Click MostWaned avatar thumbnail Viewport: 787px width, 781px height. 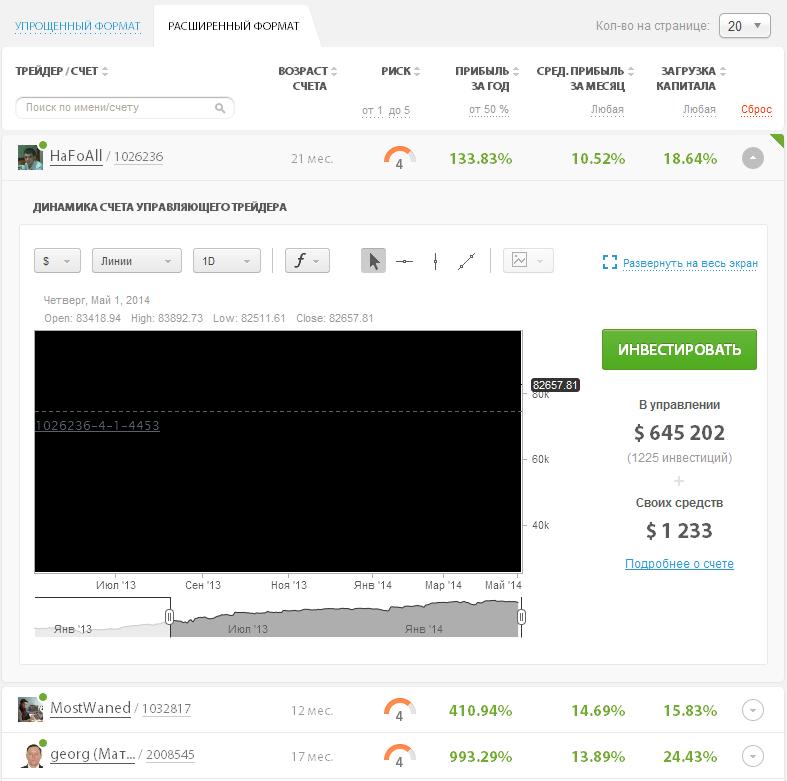[30, 709]
